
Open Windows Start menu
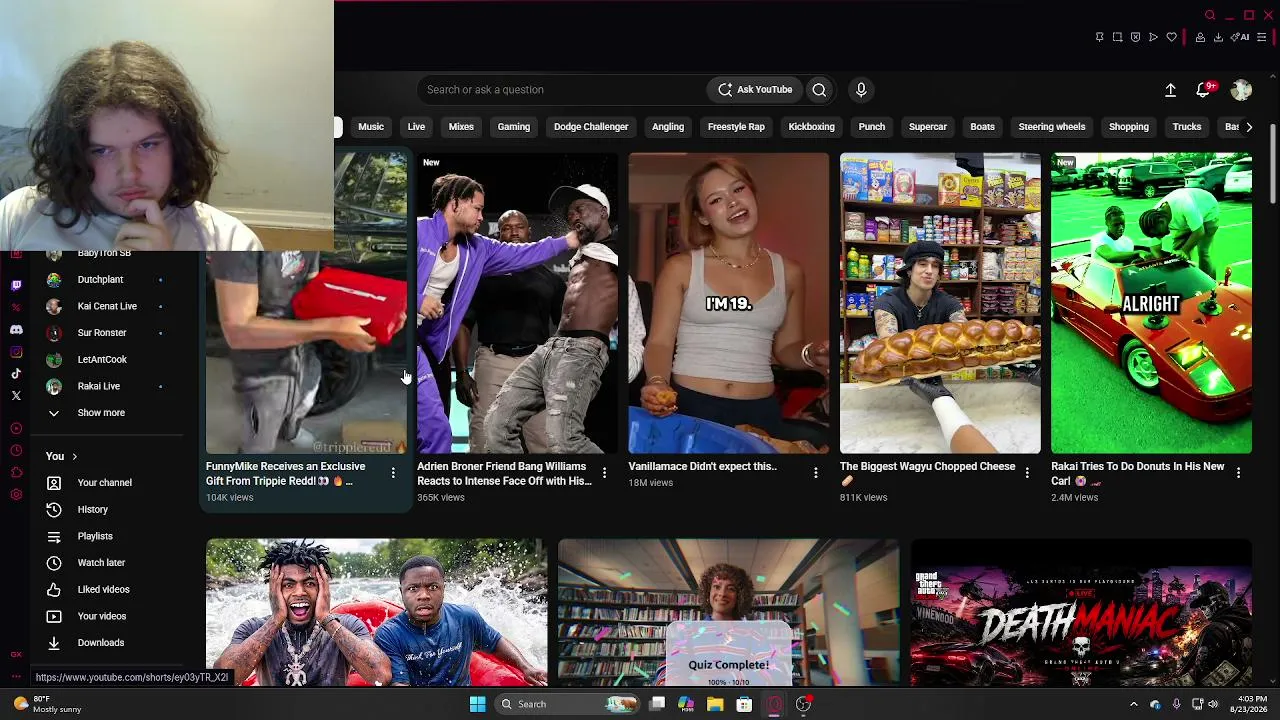(x=477, y=704)
